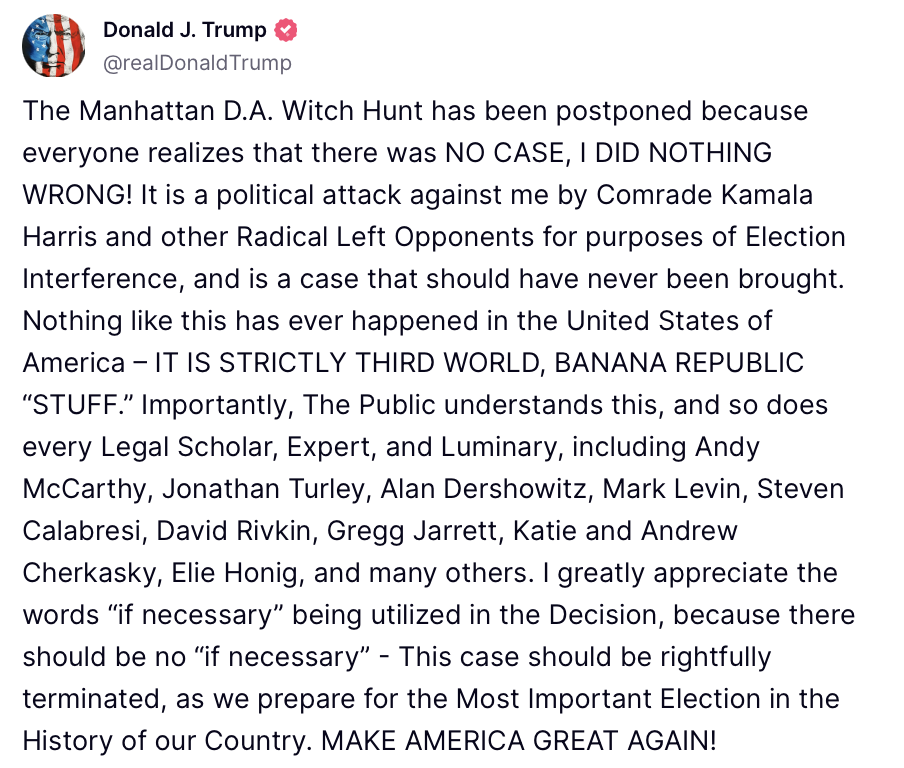This screenshot has height=768, width=904.
Task: Click the red verified checkmark badge
Action: [285, 30]
